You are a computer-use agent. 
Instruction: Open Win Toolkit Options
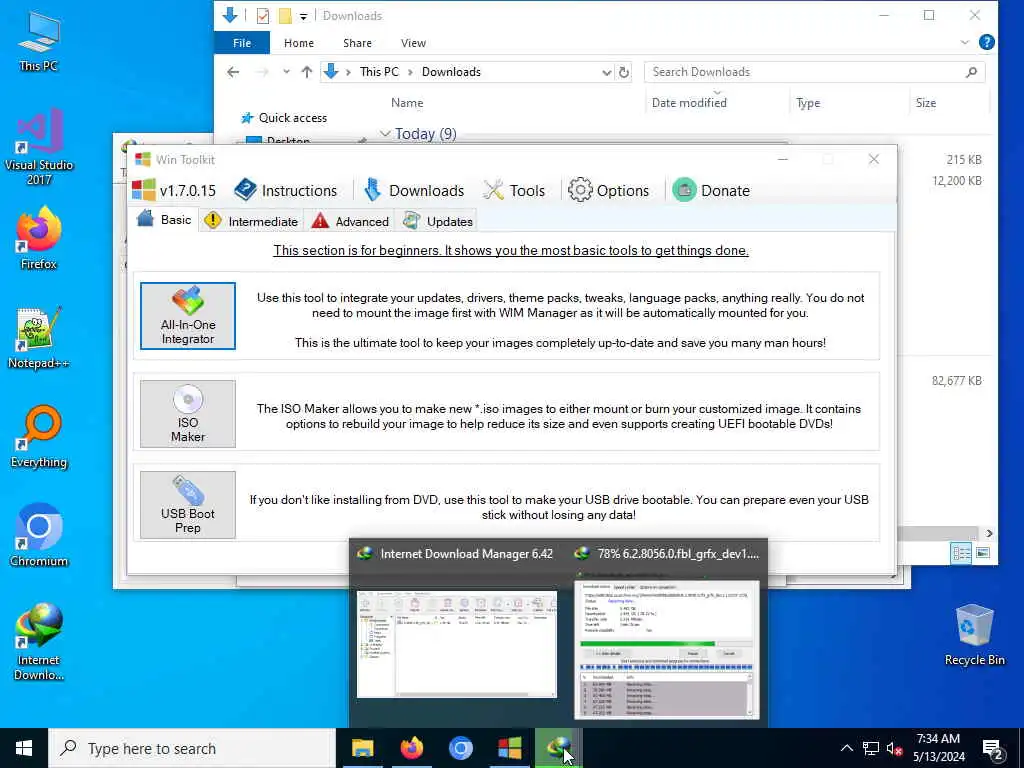(x=608, y=191)
